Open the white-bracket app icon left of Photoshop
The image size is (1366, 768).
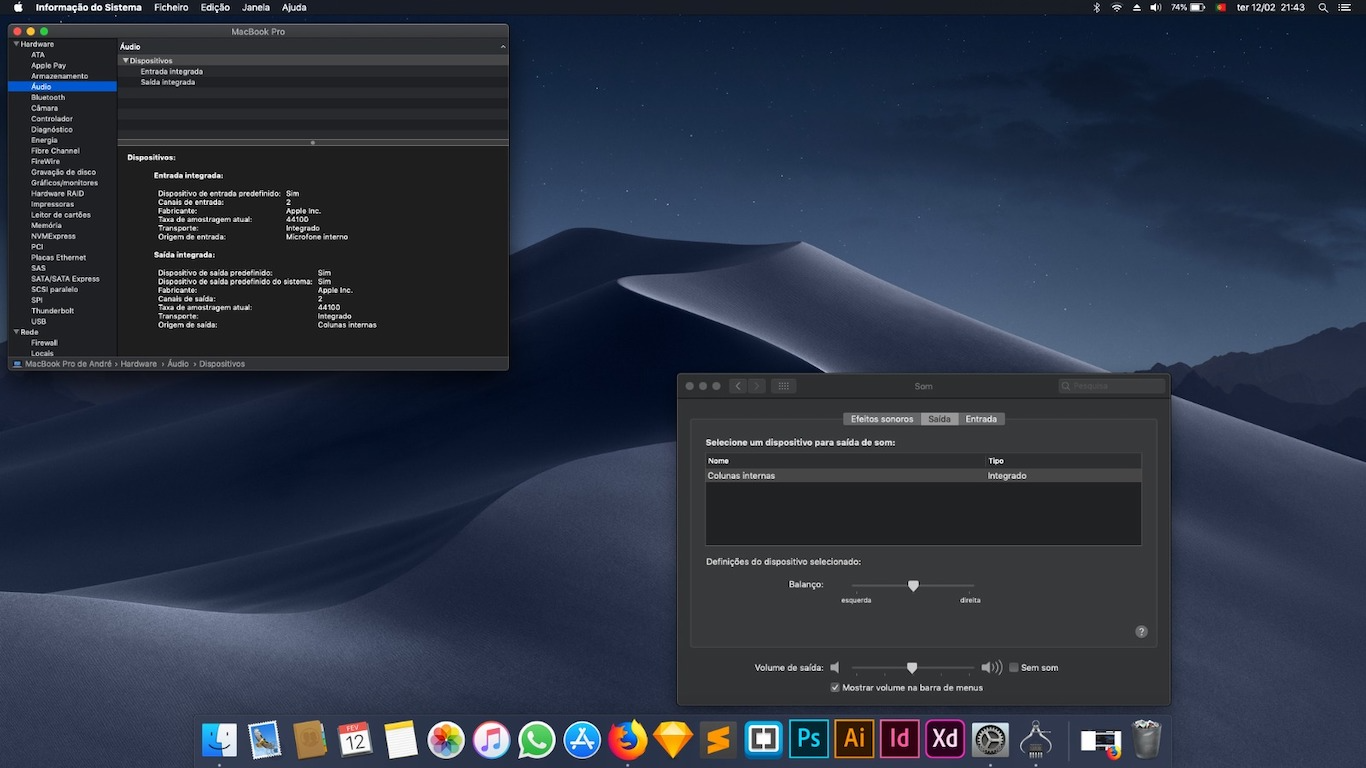pyautogui.click(x=763, y=740)
